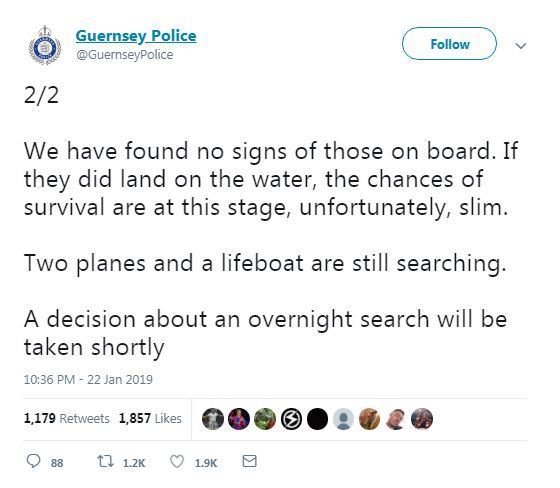560x488 pixels.
Task: Open the Guernsey Police crest avatar
Action: click(x=45, y=45)
